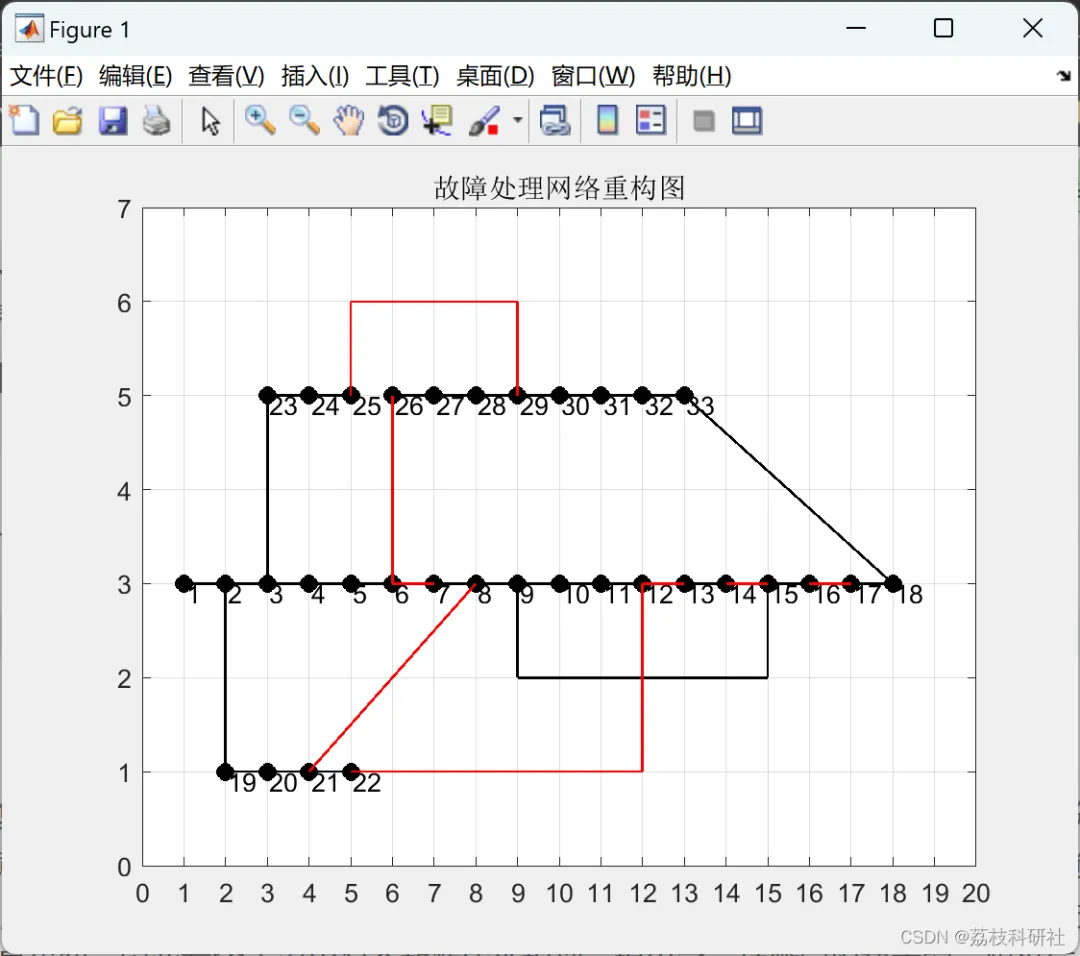This screenshot has height=956, width=1080.
Task: Print the figure using printer icon
Action: 156,121
